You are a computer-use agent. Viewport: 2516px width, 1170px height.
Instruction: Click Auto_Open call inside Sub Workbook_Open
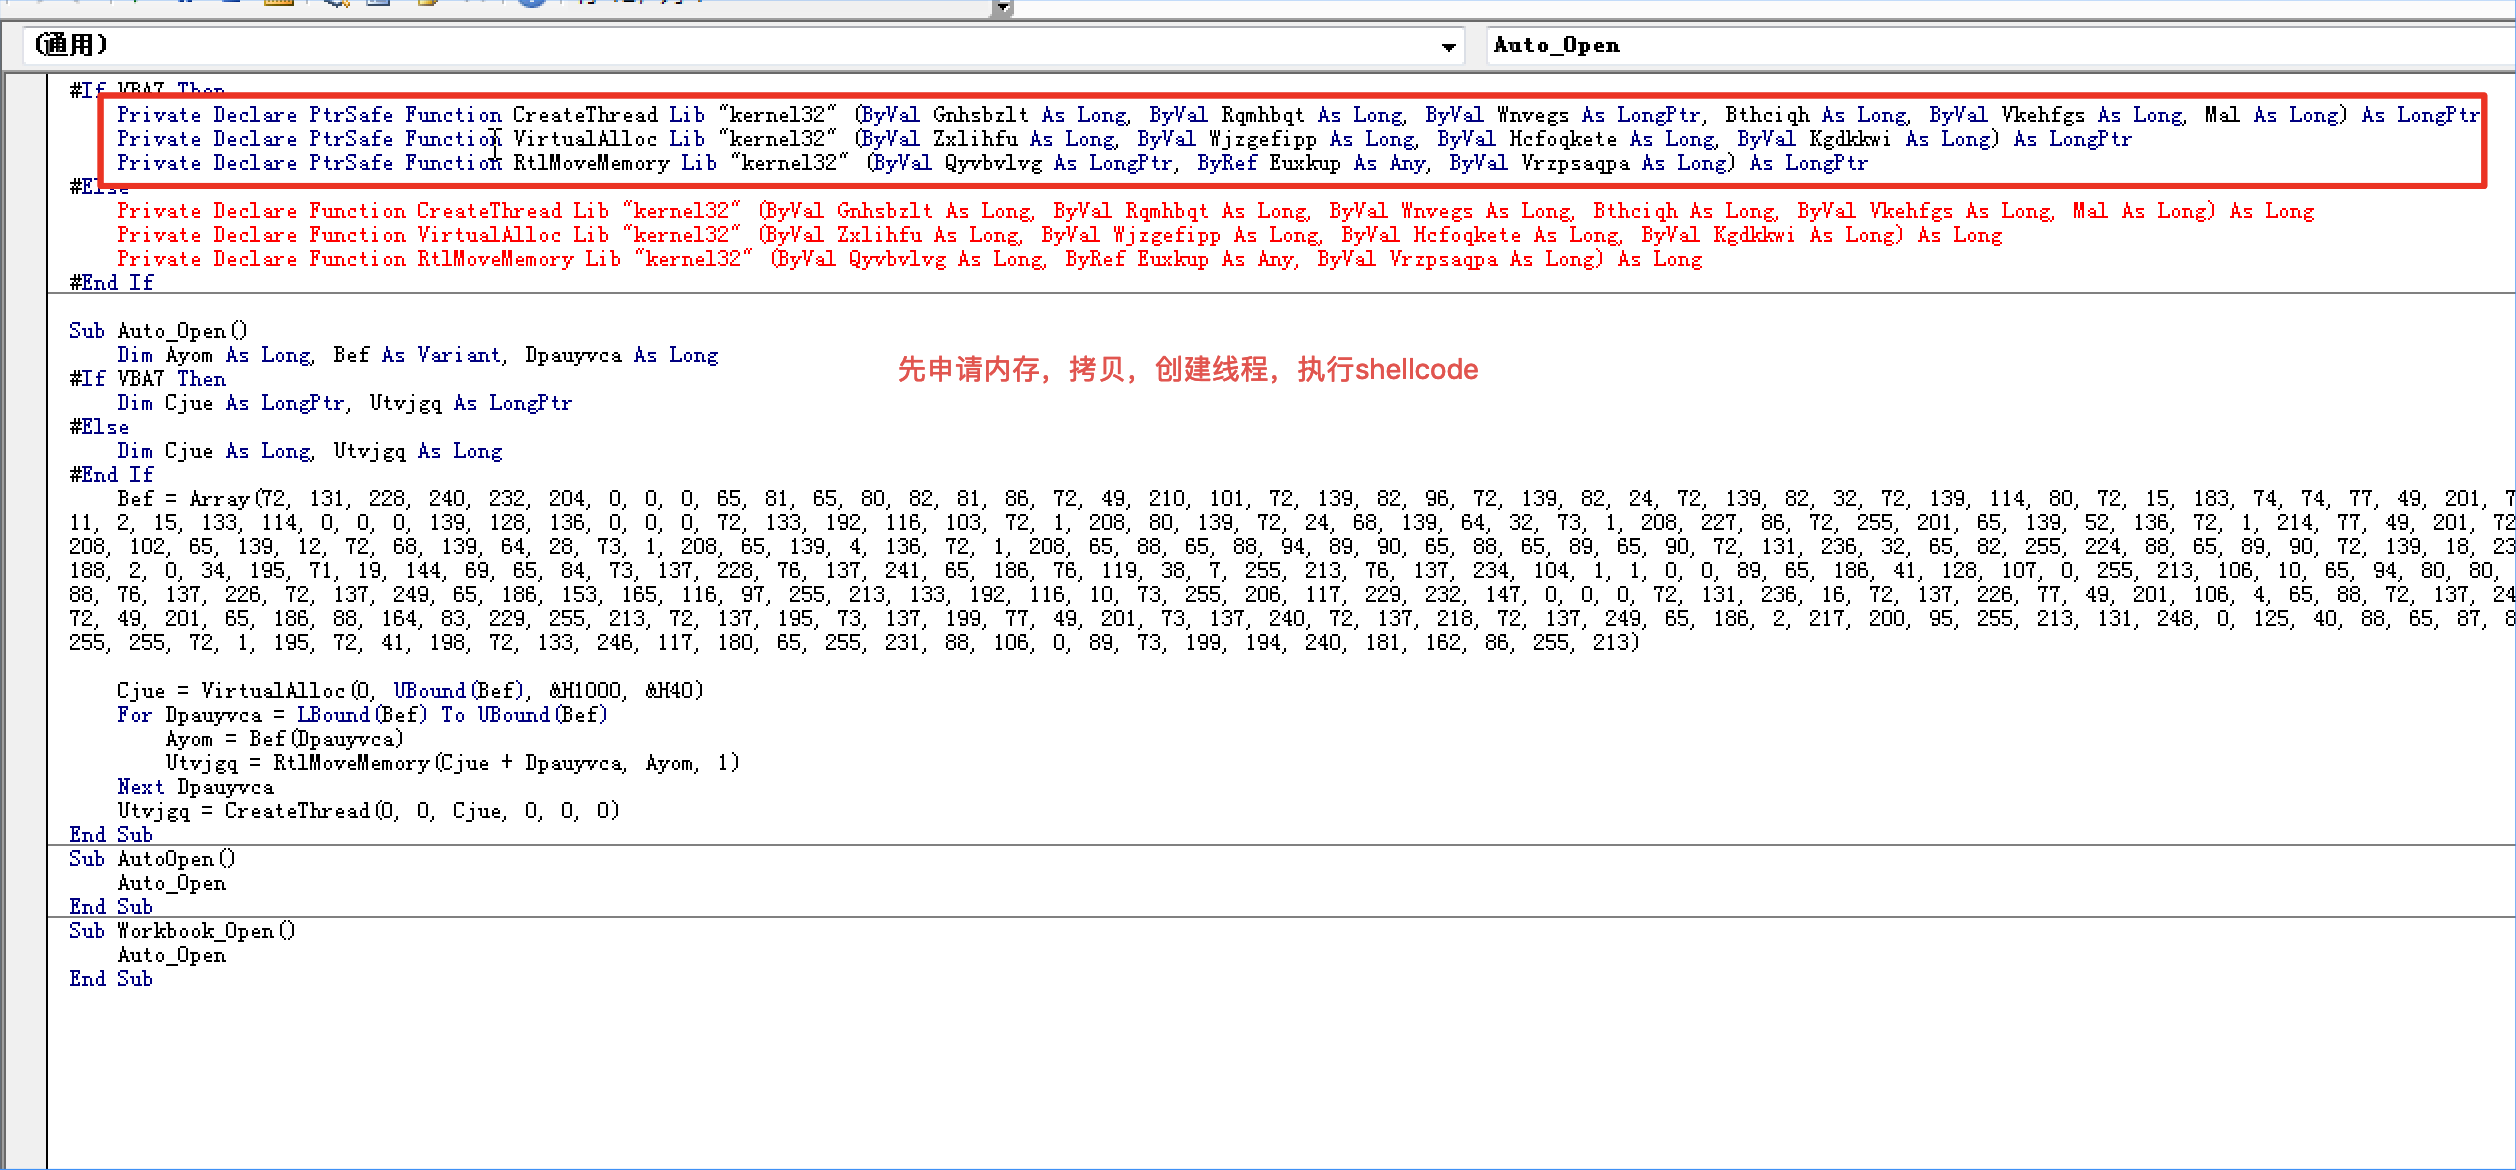pyautogui.click(x=172, y=955)
